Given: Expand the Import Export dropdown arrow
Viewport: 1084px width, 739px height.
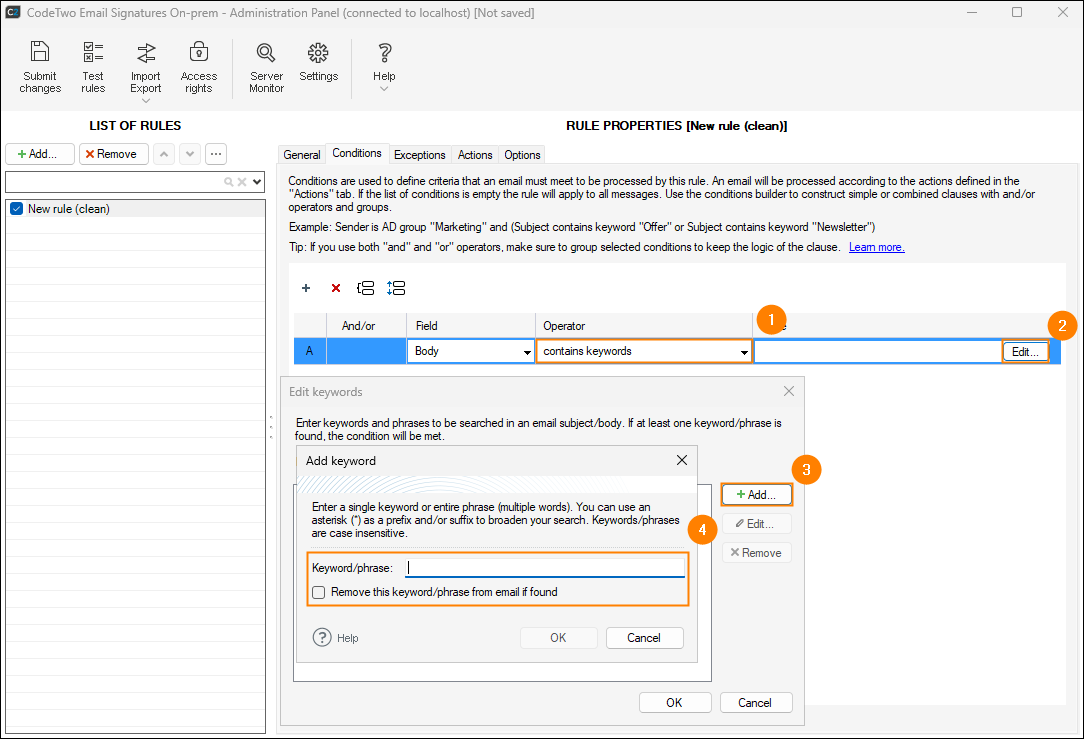Looking at the screenshot, I should coord(146,101).
